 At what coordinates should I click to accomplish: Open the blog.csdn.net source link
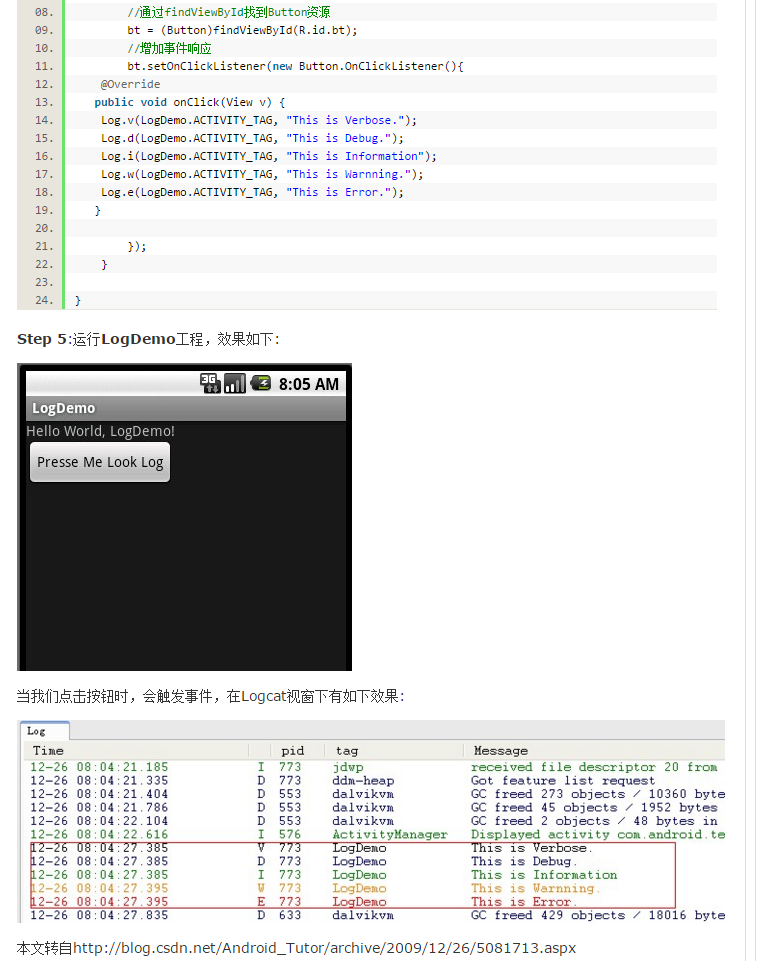324,948
